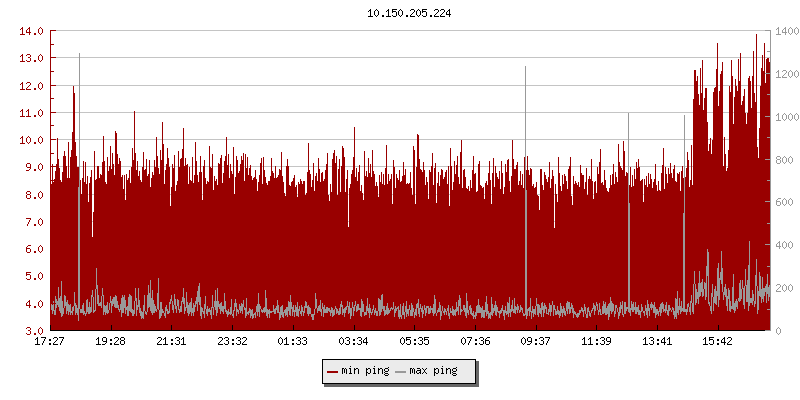Click the 05:35 time axis label
800x400 pixels.
414,342
